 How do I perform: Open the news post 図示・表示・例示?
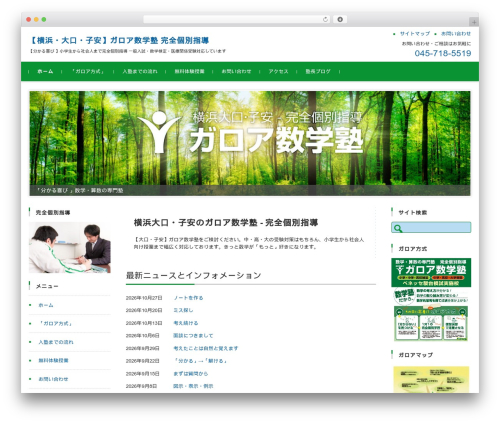[x=193, y=386]
